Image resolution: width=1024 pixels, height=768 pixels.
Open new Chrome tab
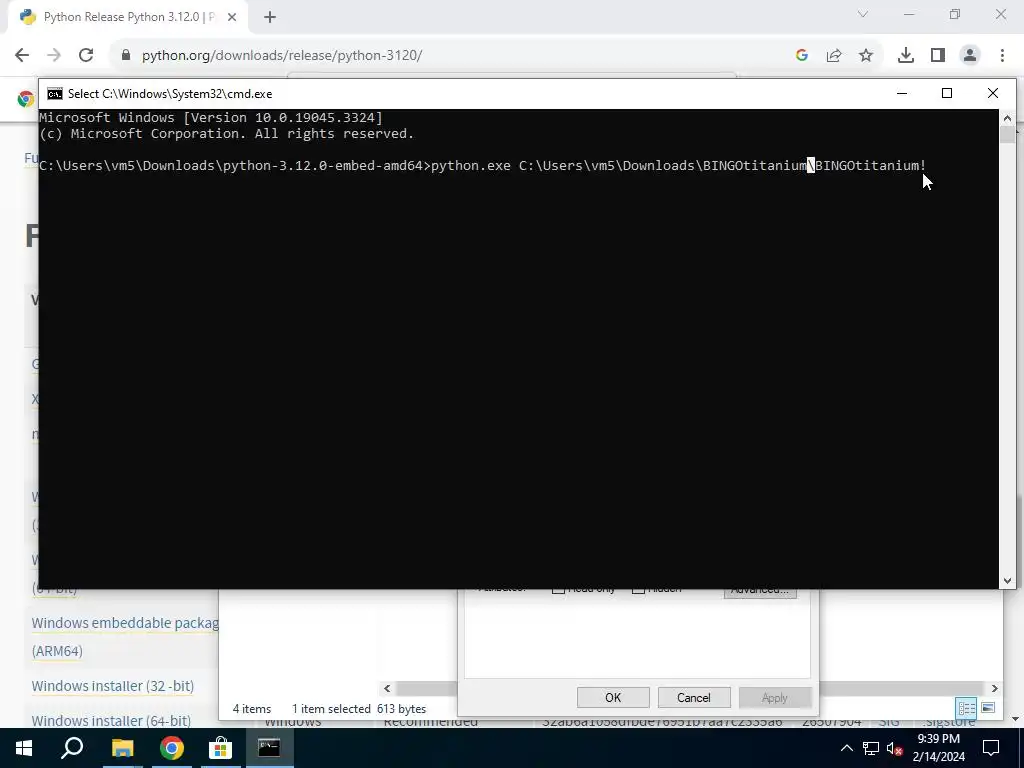(270, 17)
